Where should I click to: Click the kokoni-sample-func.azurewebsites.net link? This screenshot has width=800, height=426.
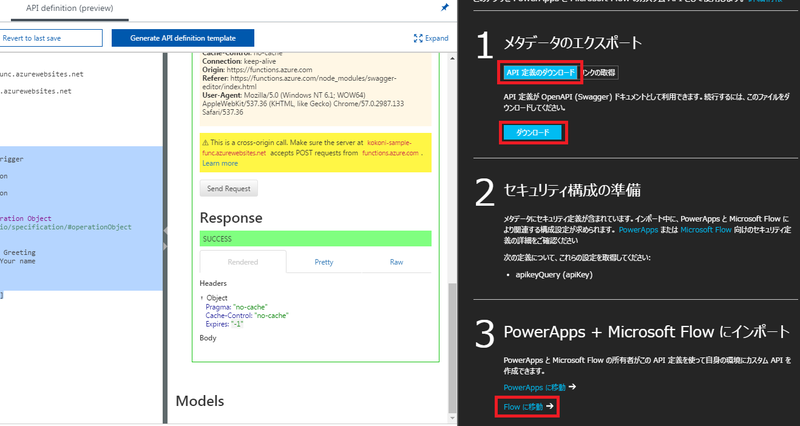pos(307,148)
